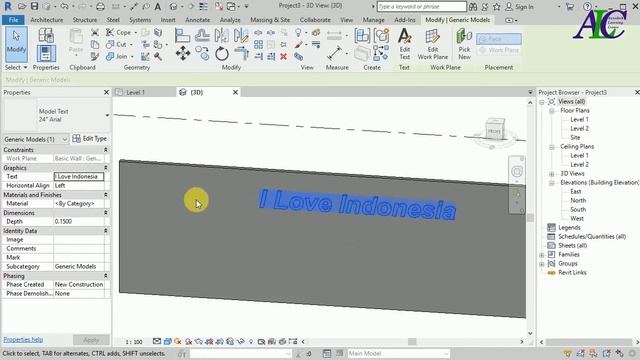Switch to the Level 1 view tab
Screen dimensions: 640x360
(x=135, y=92)
